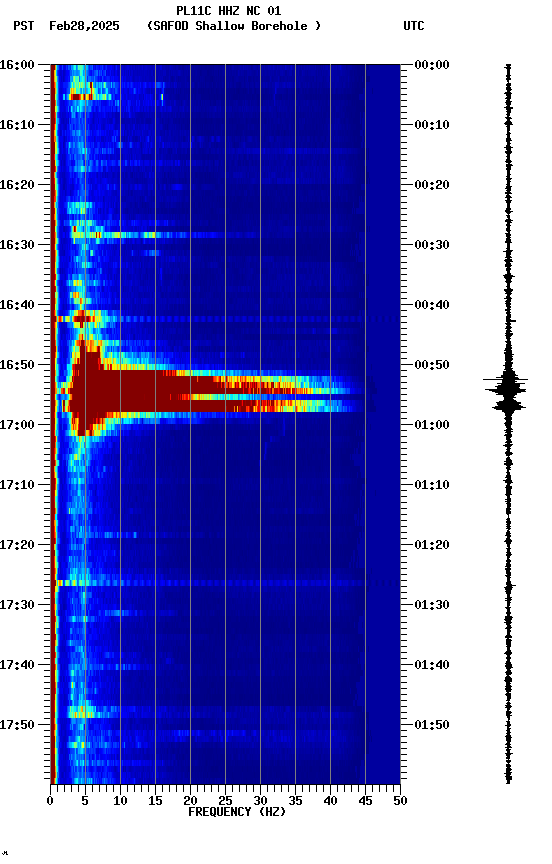Click the 00:10 UTC time label
This screenshot has height=864, width=552.
432,125
